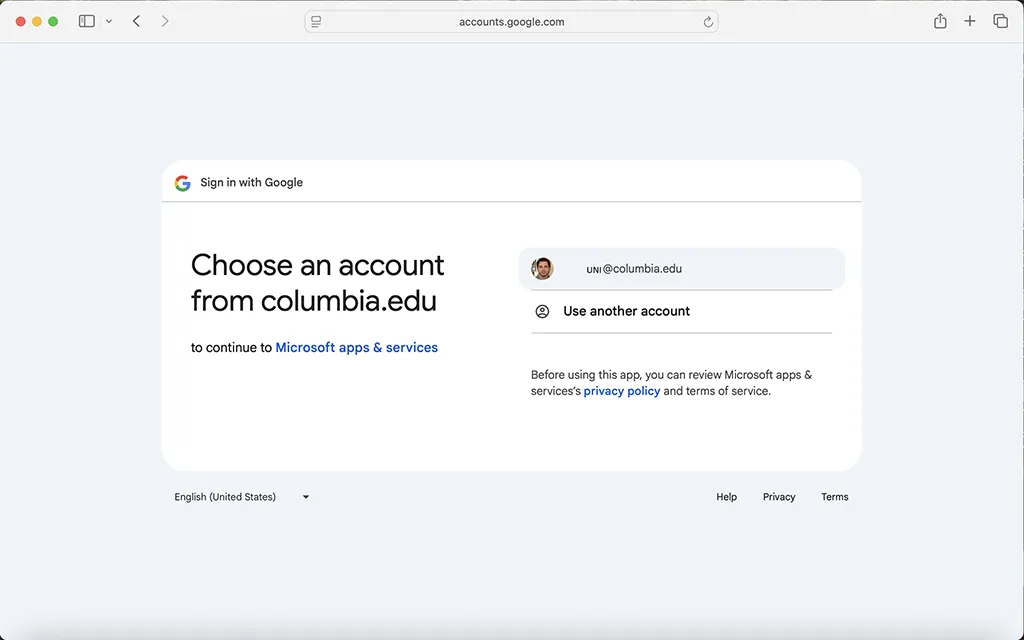Click the page reader icon in address bar
This screenshot has width=1024, height=640.
[316, 22]
